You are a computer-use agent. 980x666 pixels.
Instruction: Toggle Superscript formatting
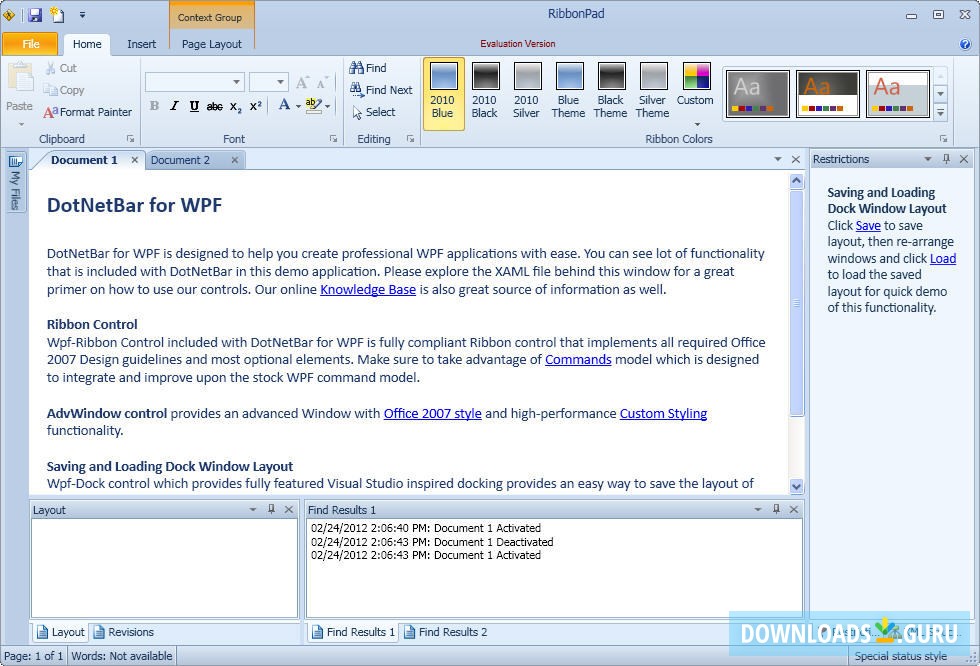tap(255, 106)
